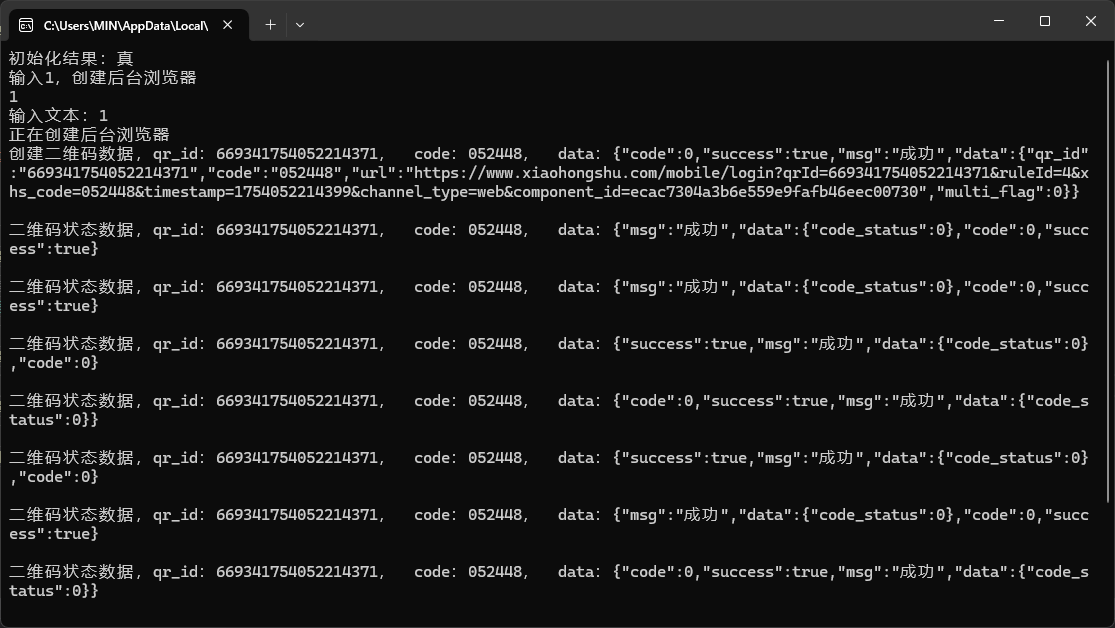Click the line '初始化结果: 真'
1115x628 pixels.
coord(71,58)
